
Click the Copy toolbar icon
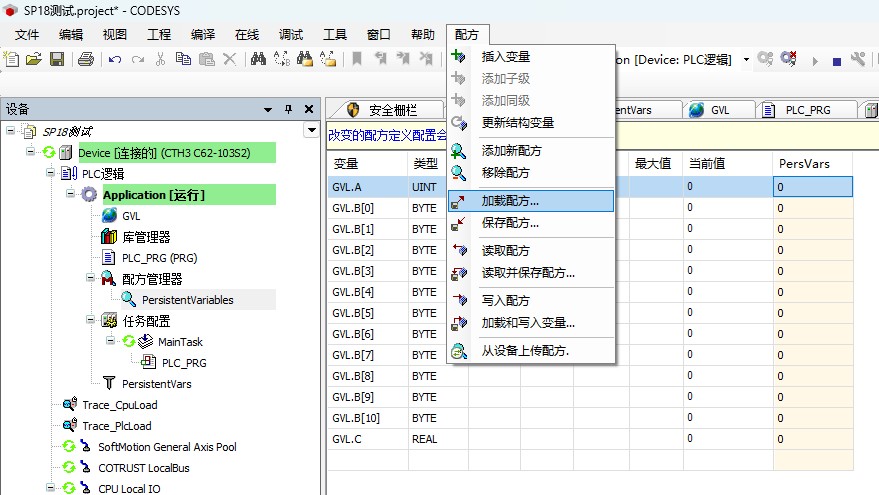pos(183,59)
